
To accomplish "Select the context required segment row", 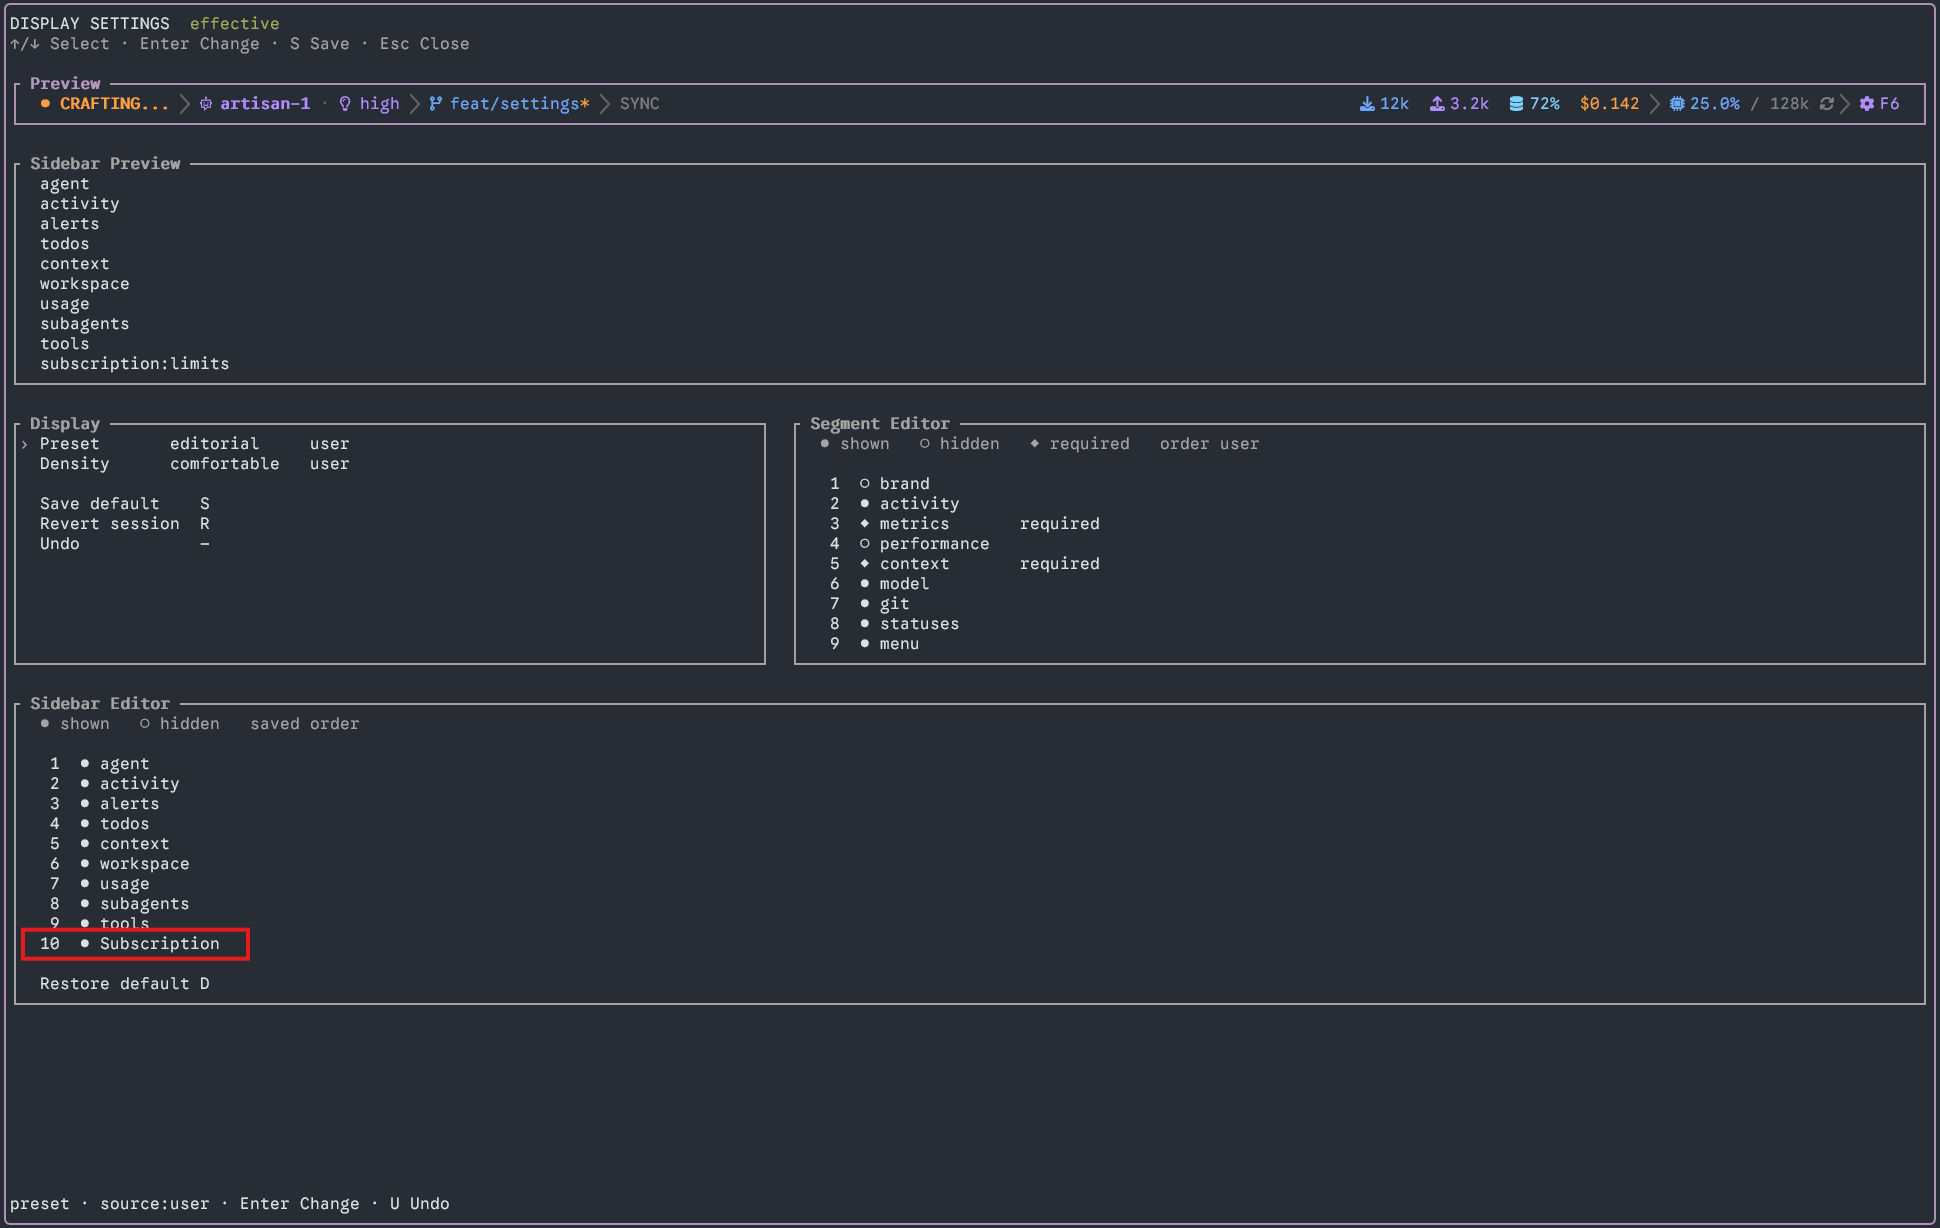I will pyautogui.click(x=964, y=564).
